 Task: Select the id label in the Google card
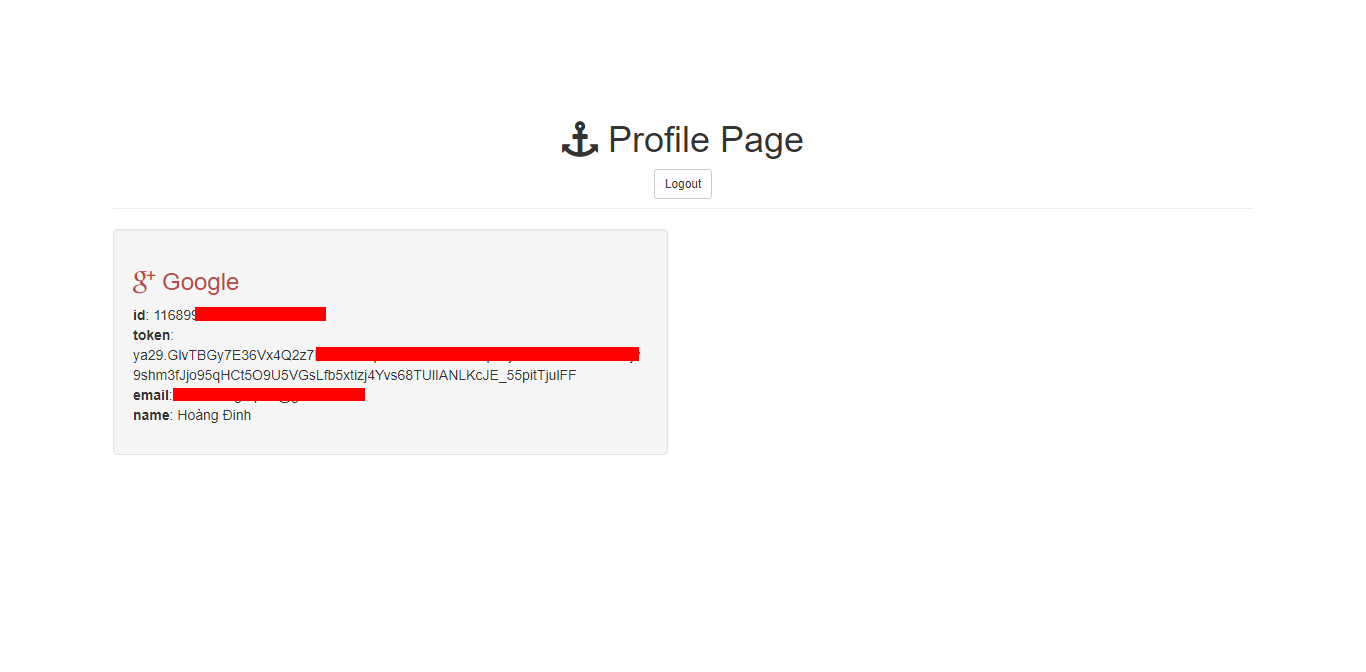click(x=139, y=315)
